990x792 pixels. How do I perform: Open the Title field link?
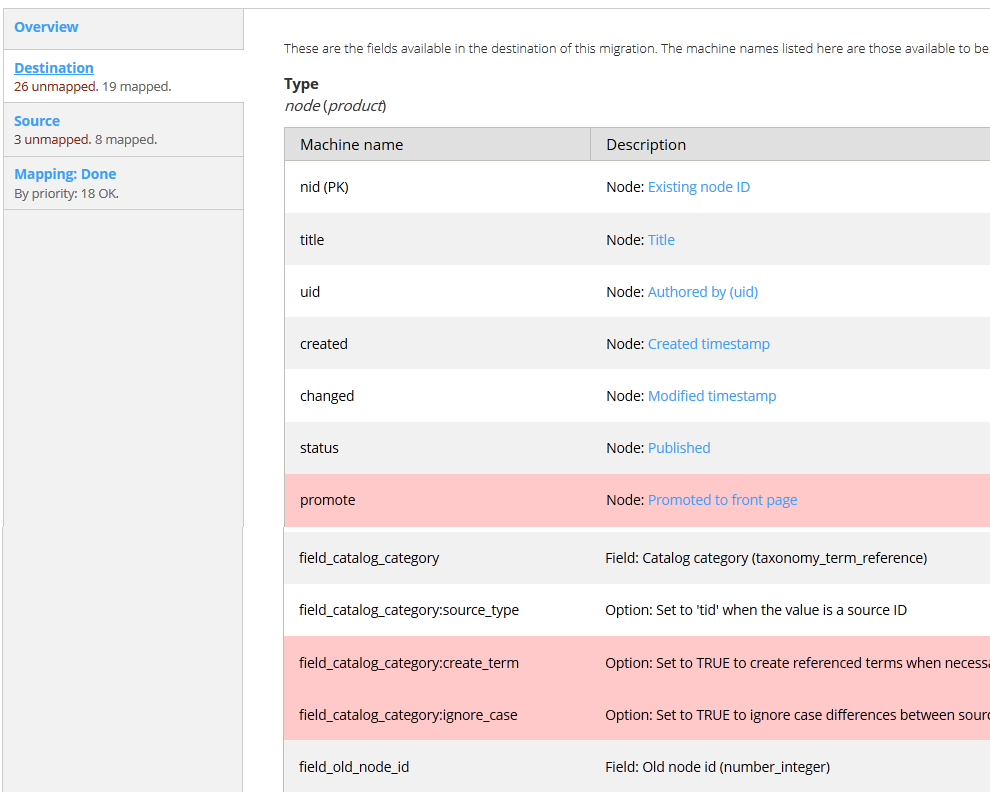661,240
